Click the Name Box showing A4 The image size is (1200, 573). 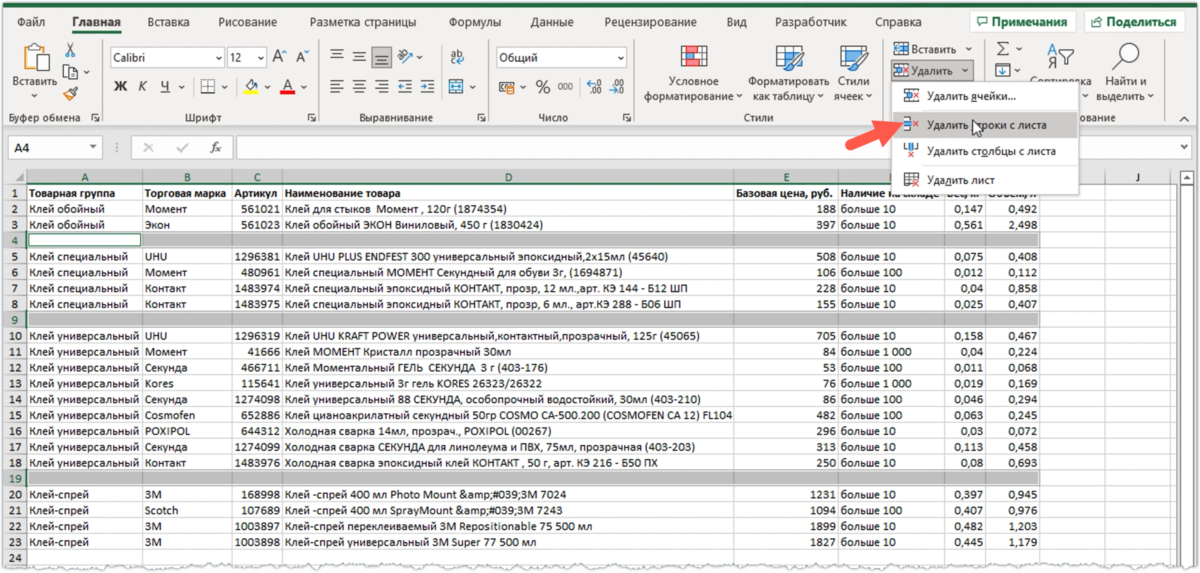54,148
